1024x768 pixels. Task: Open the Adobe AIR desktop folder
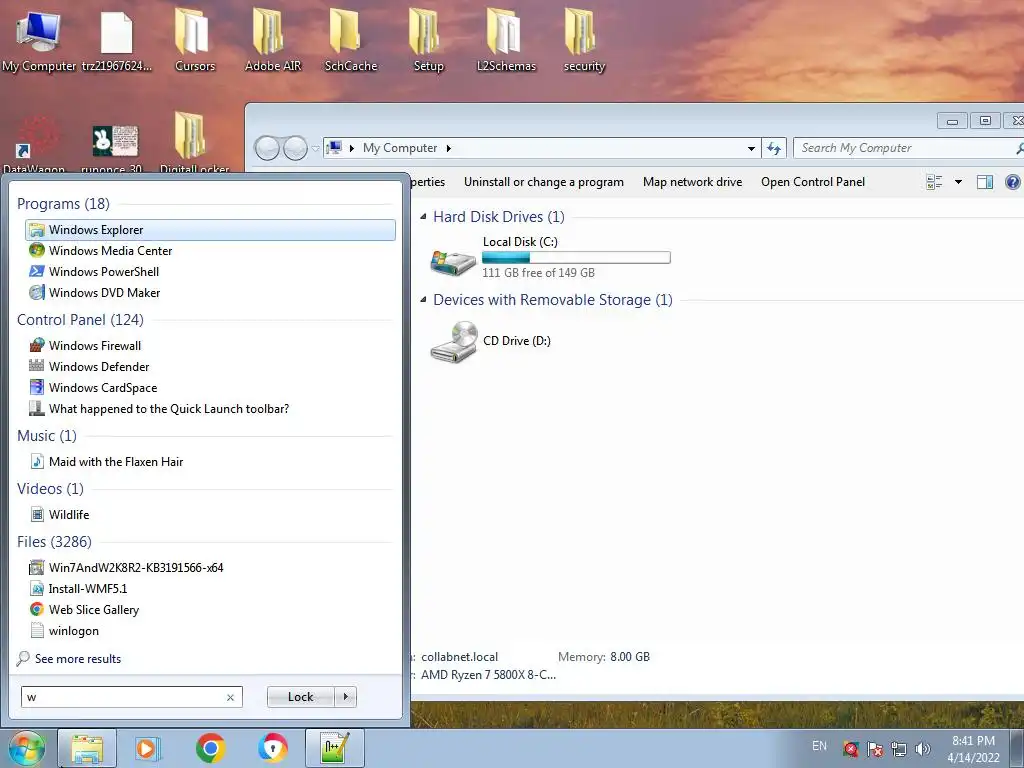click(x=273, y=40)
